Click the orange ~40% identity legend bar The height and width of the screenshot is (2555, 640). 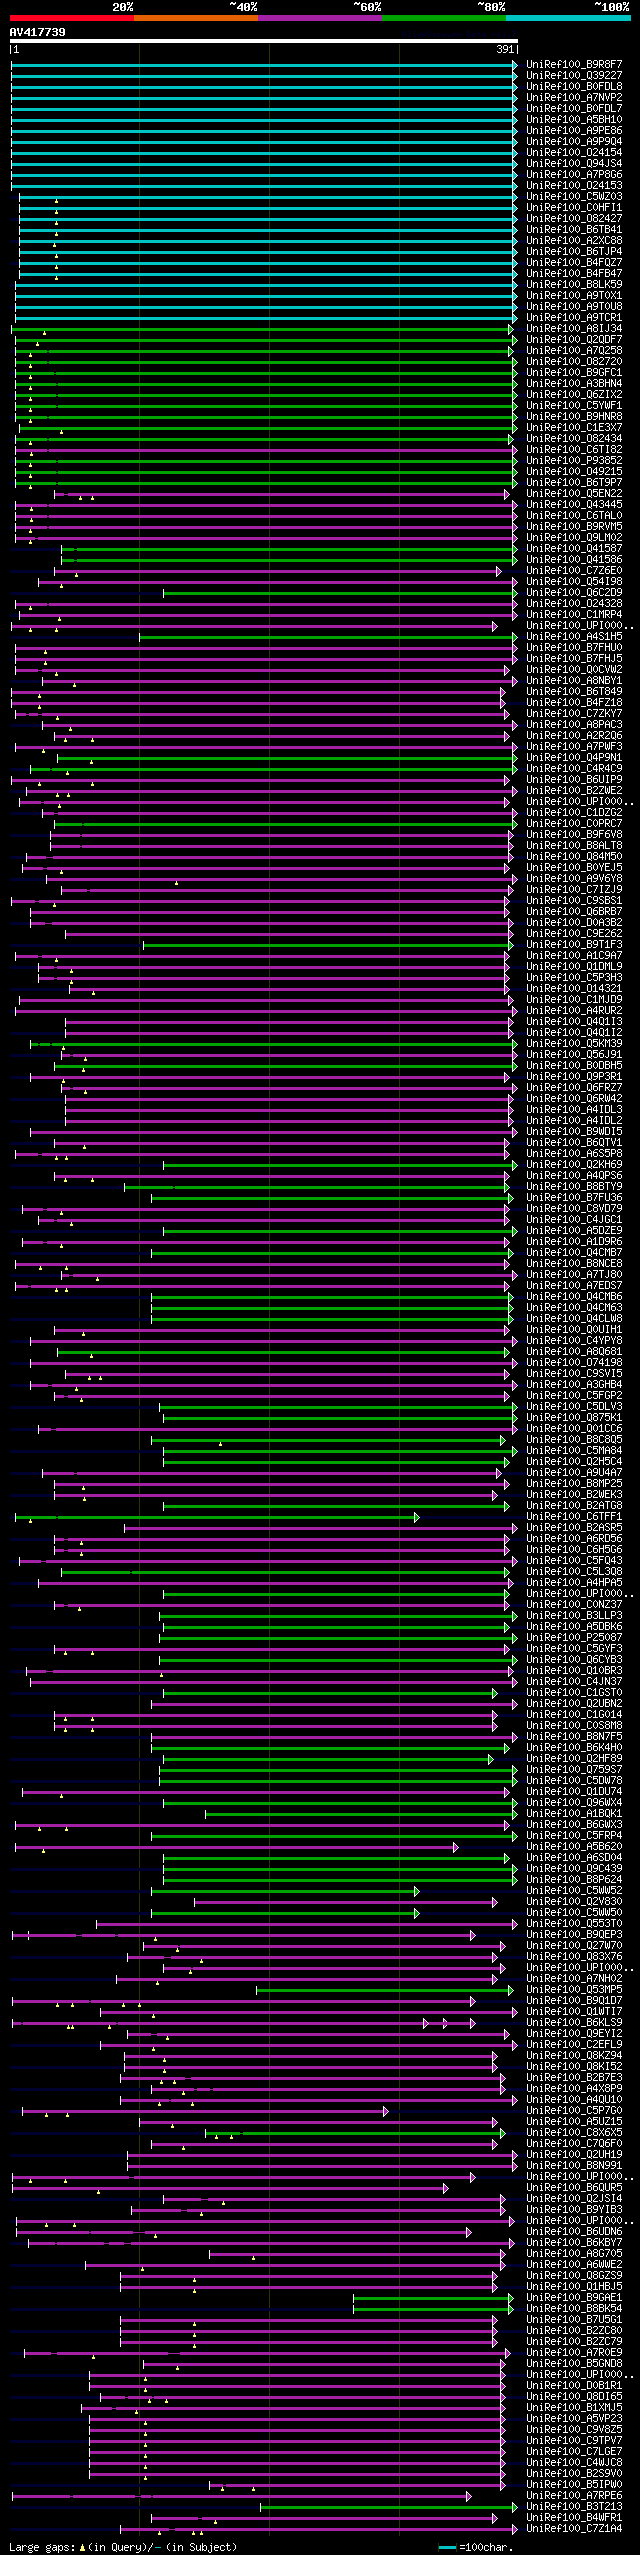[x=196, y=18]
